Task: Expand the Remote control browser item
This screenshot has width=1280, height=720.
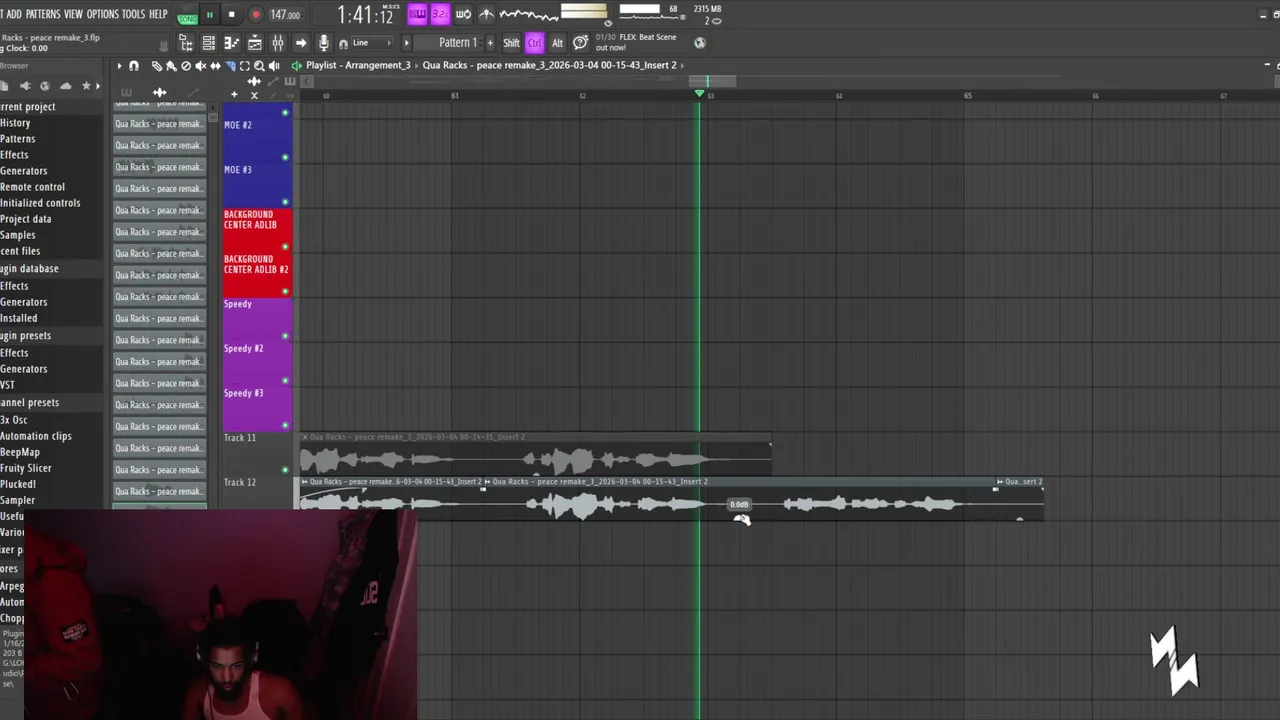Action: coord(32,187)
